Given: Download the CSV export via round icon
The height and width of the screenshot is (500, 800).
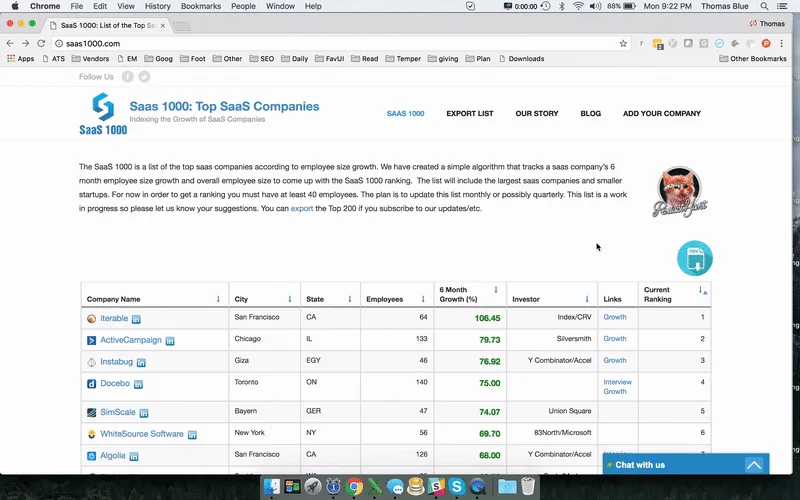Looking at the screenshot, I should coord(694,258).
